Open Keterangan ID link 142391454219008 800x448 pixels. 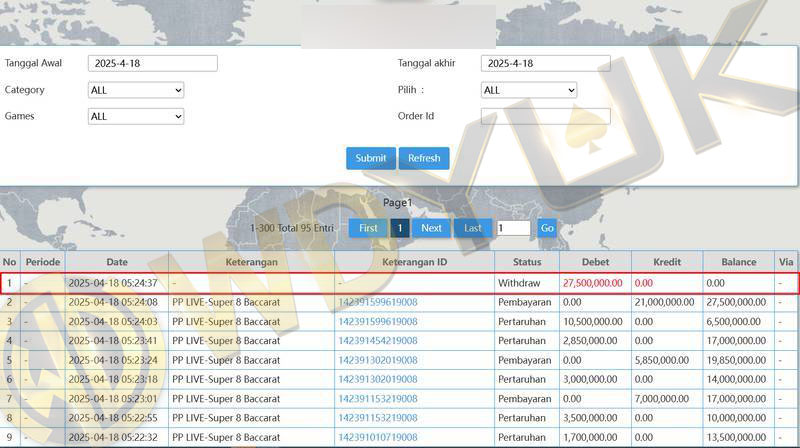(x=377, y=341)
